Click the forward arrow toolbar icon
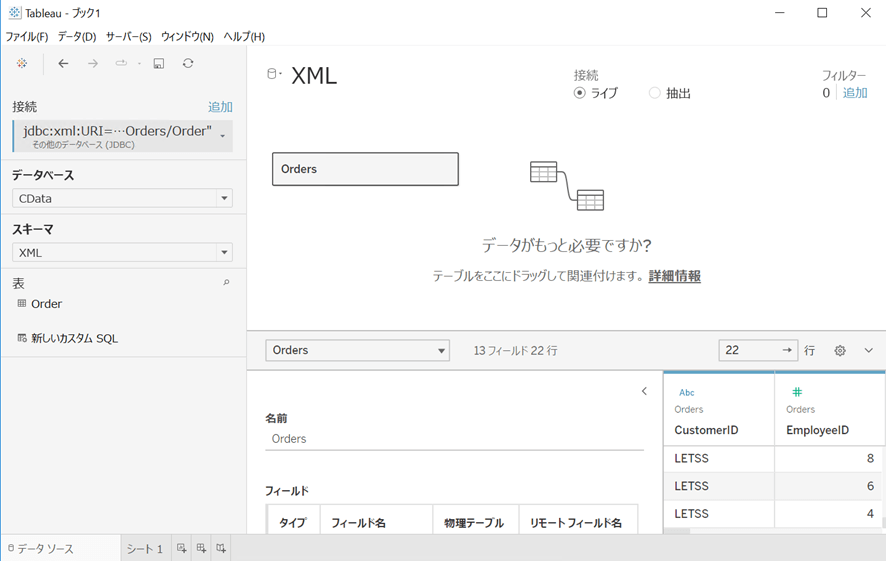 click(x=93, y=63)
